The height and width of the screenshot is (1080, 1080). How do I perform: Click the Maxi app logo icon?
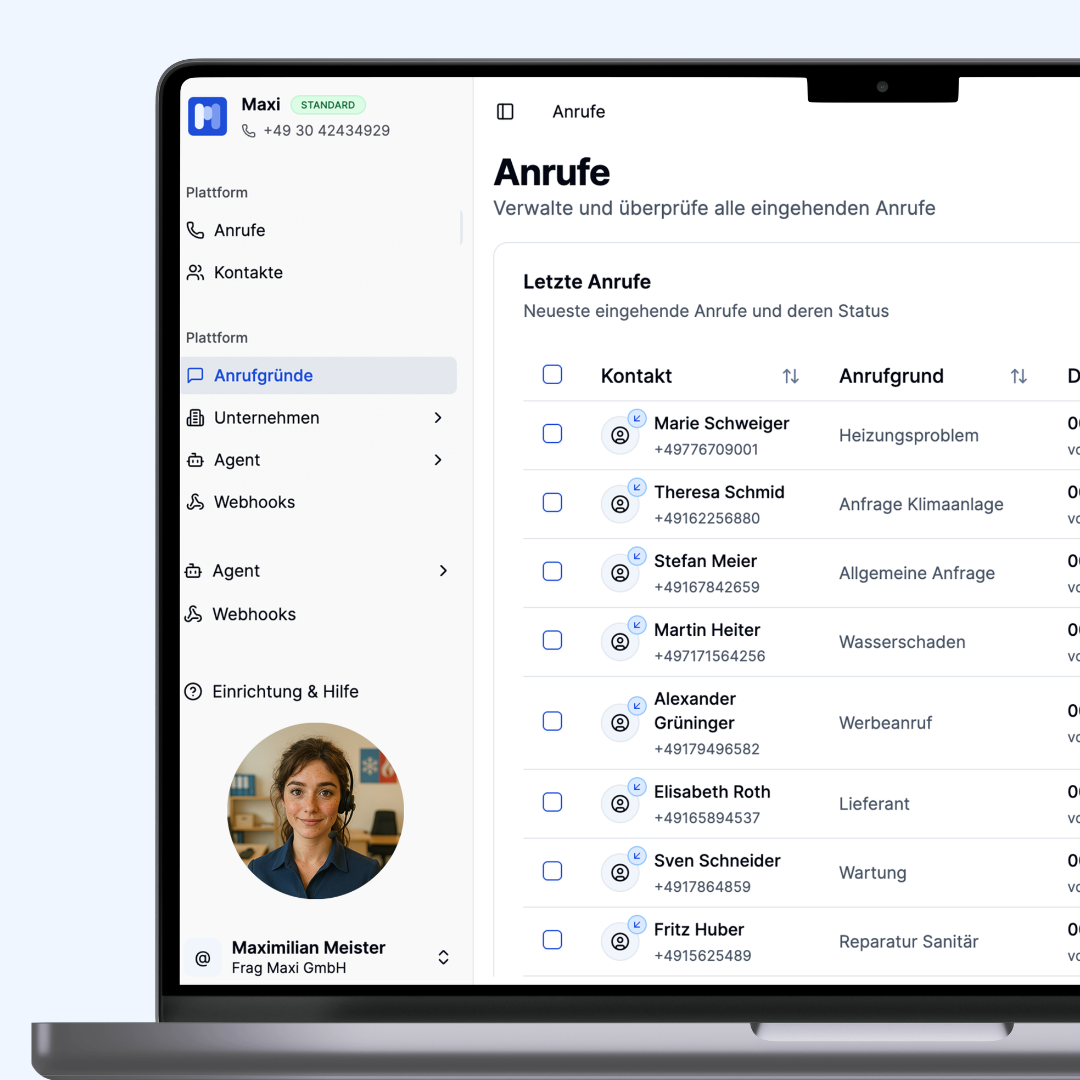point(208,116)
